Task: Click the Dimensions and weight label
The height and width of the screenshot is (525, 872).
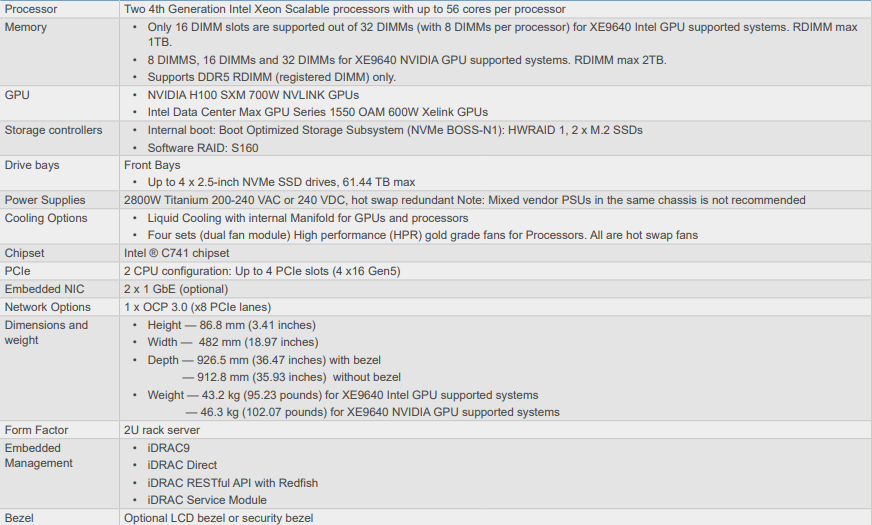Action: 46,332
